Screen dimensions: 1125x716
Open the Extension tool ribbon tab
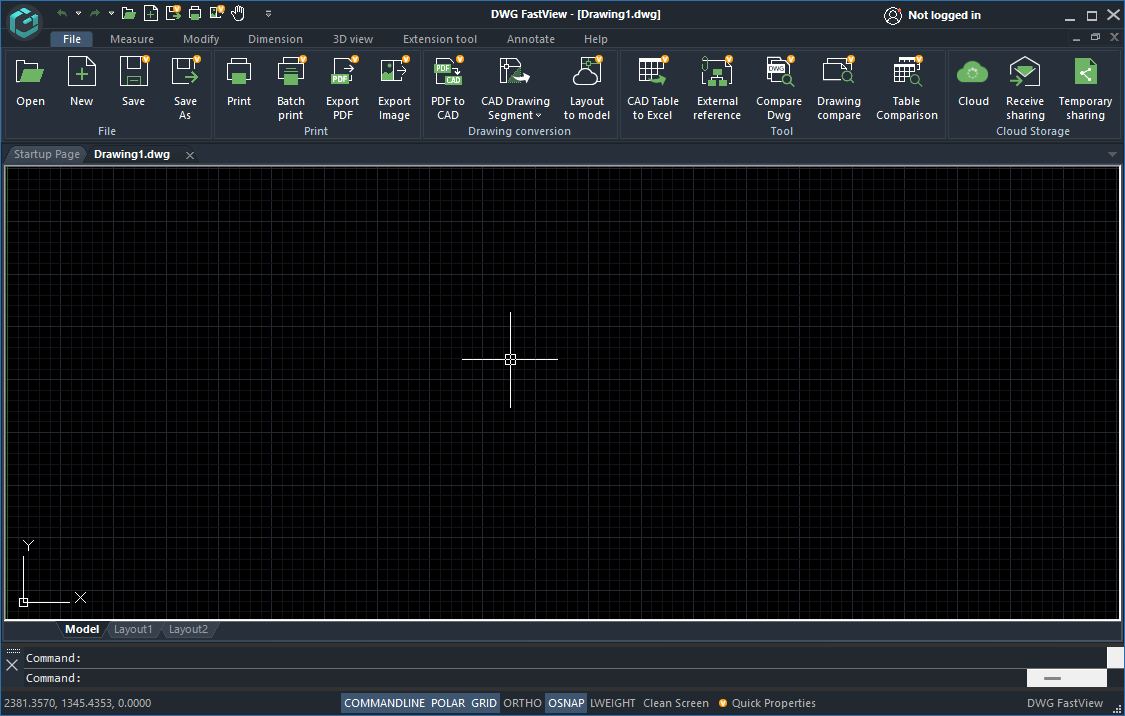tap(440, 39)
